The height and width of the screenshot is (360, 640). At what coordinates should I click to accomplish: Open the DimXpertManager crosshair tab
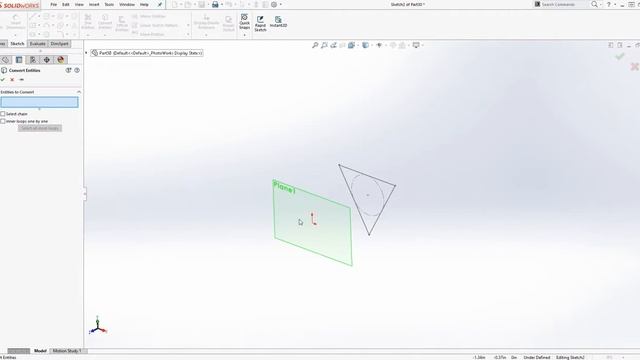coord(47,60)
